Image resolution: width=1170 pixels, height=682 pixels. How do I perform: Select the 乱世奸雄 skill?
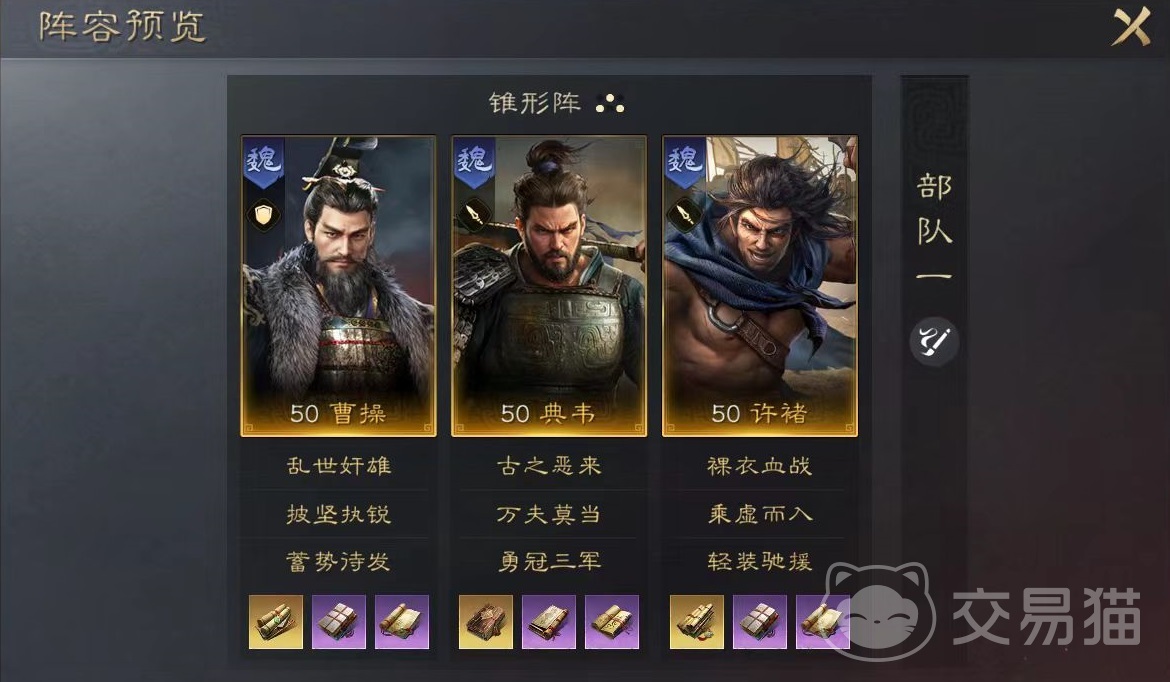[338, 466]
